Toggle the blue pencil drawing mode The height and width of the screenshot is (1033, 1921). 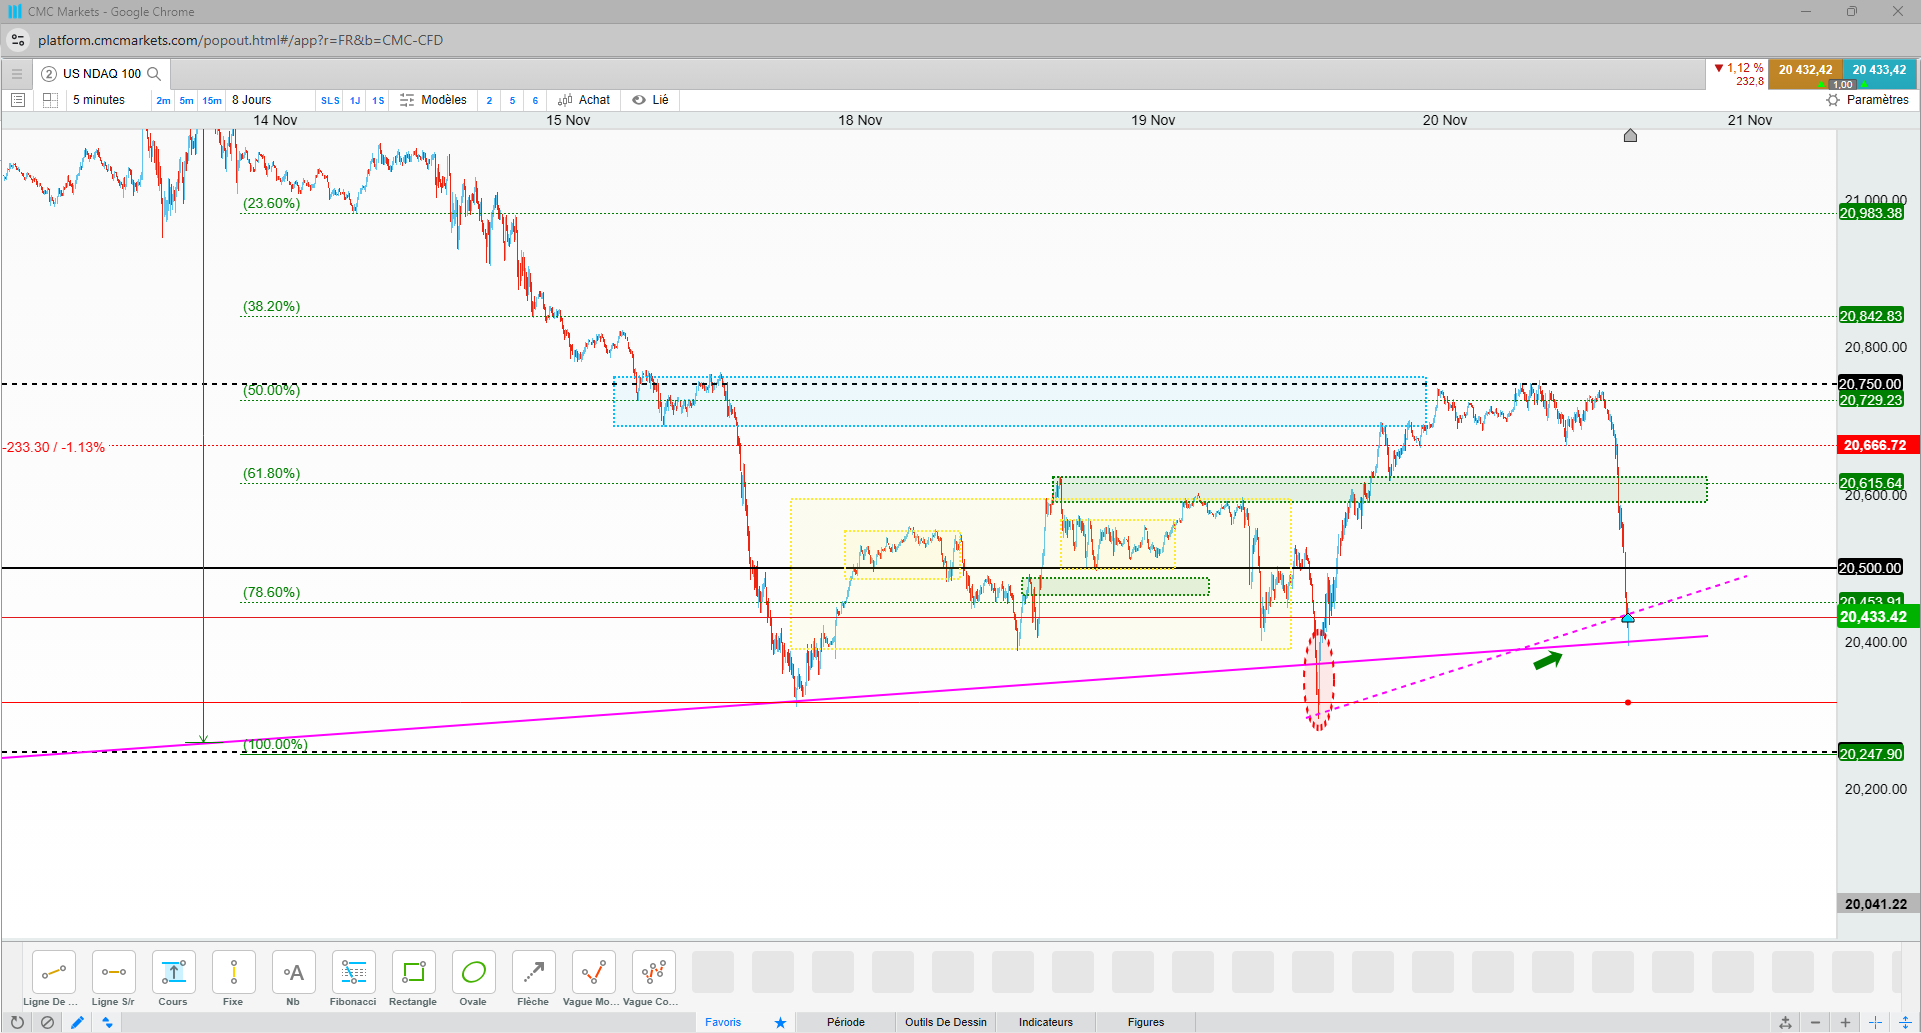click(77, 1022)
